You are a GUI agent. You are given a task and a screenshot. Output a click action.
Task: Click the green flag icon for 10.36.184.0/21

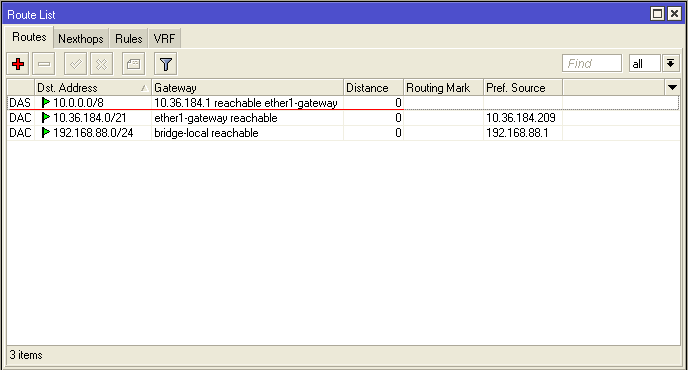(45, 118)
